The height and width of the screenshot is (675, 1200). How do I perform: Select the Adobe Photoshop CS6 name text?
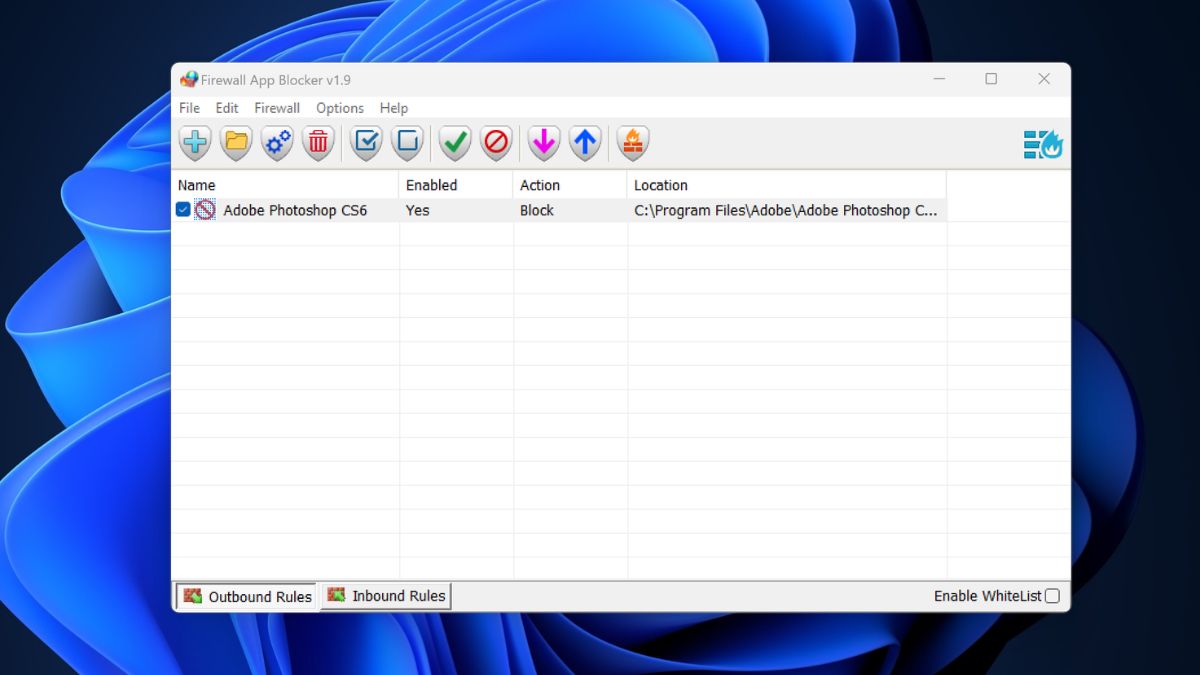click(x=295, y=211)
